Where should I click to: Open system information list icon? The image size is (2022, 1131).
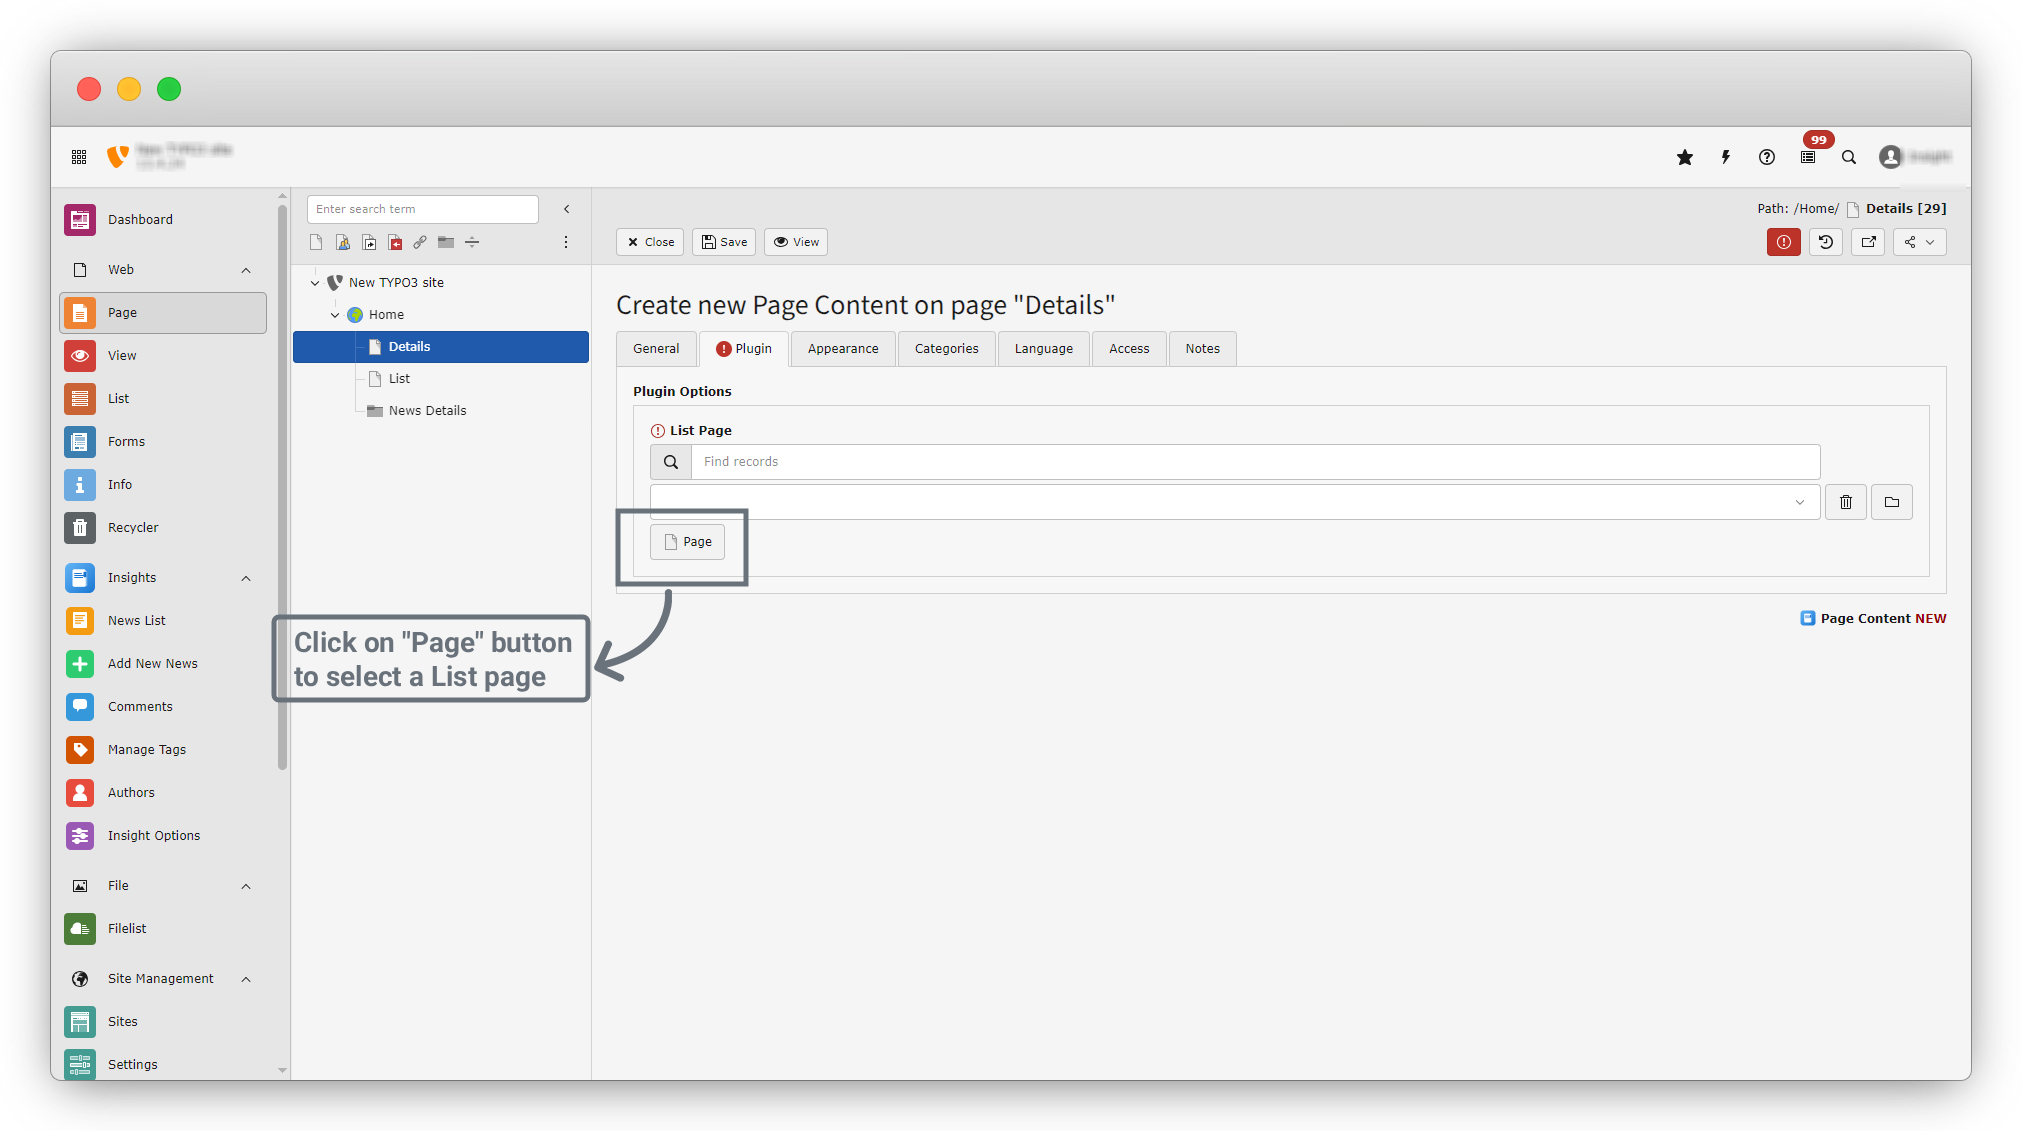tap(1808, 157)
